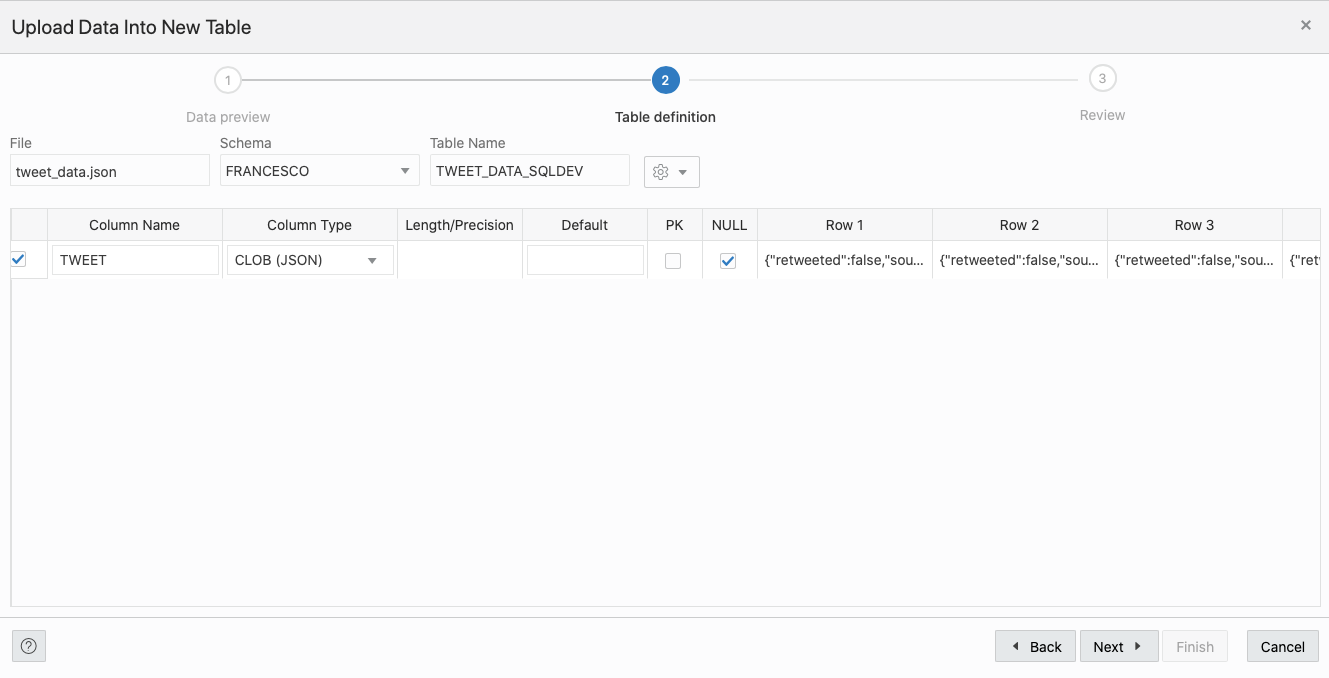Click the Next button
This screenshot has width=1329, height=678.
[1119, 647]
